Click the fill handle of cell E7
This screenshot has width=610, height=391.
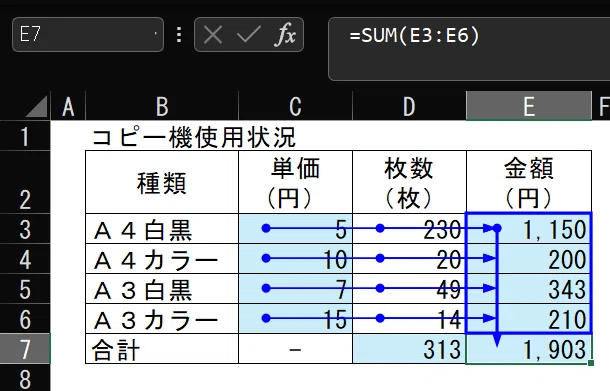coord(591,363)
